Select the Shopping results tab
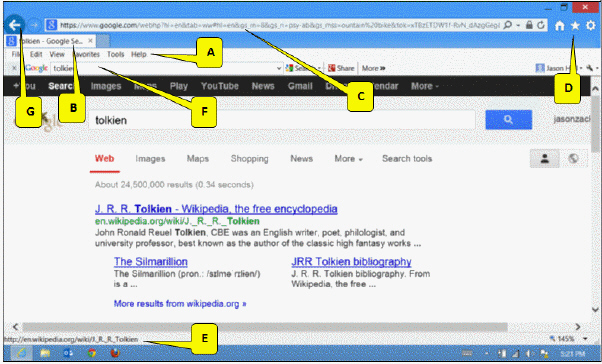Image resolution: width=602 pixels, height=364 pixels. pos(250,159)
